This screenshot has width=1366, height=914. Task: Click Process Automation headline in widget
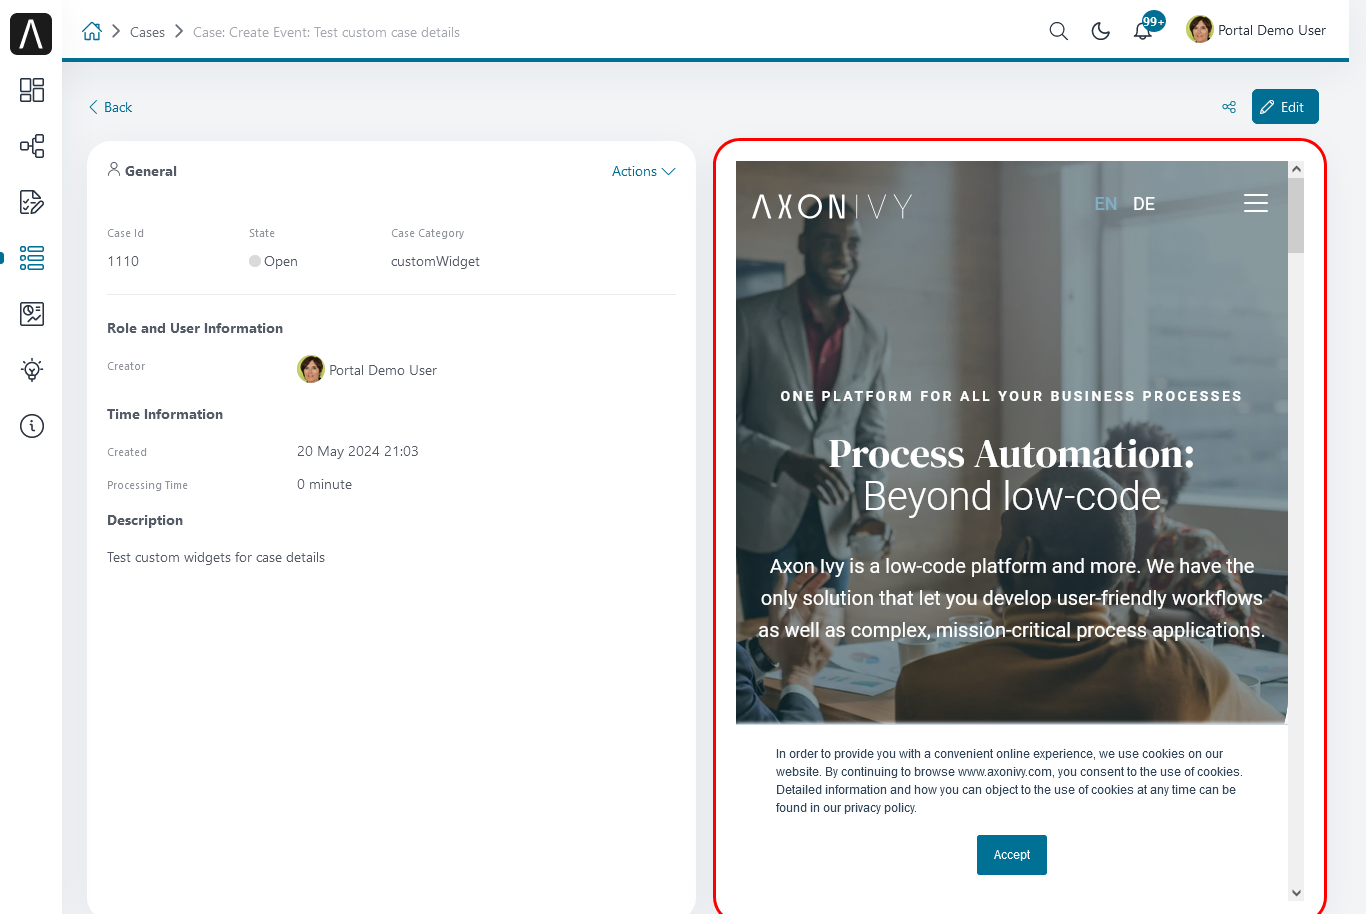pyautogui.click(x=1011, y=454)
